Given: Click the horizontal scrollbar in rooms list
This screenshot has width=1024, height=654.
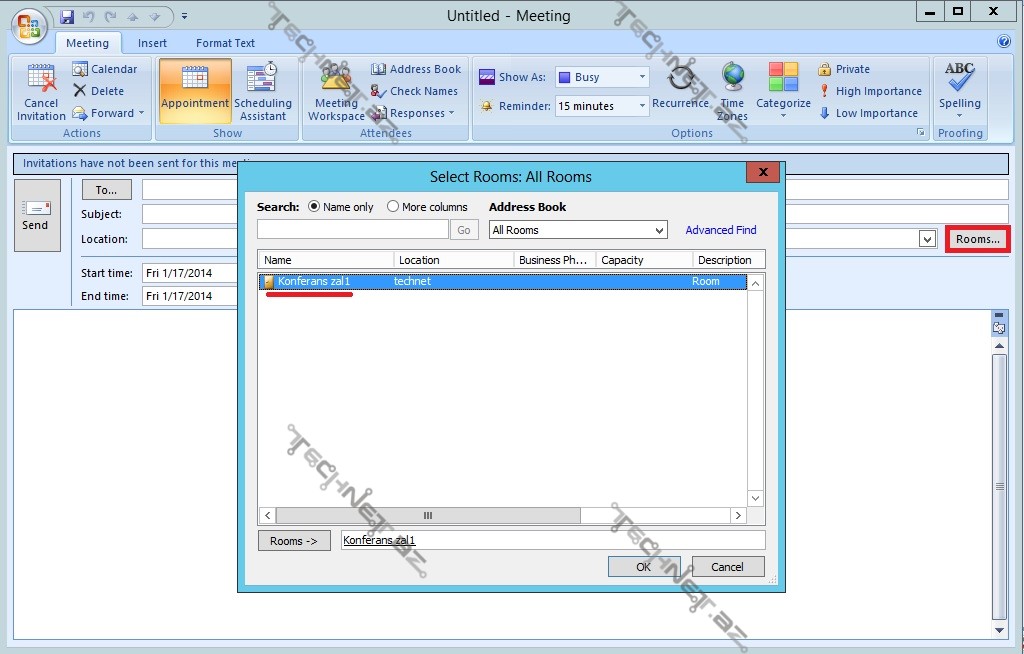Looking at the screenshot, I should coord(500,516).
